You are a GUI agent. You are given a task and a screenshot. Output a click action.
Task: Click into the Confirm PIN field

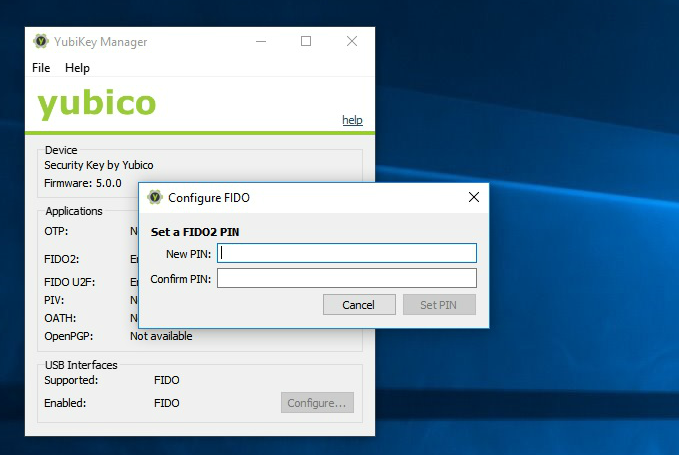(x=347, y=278)
